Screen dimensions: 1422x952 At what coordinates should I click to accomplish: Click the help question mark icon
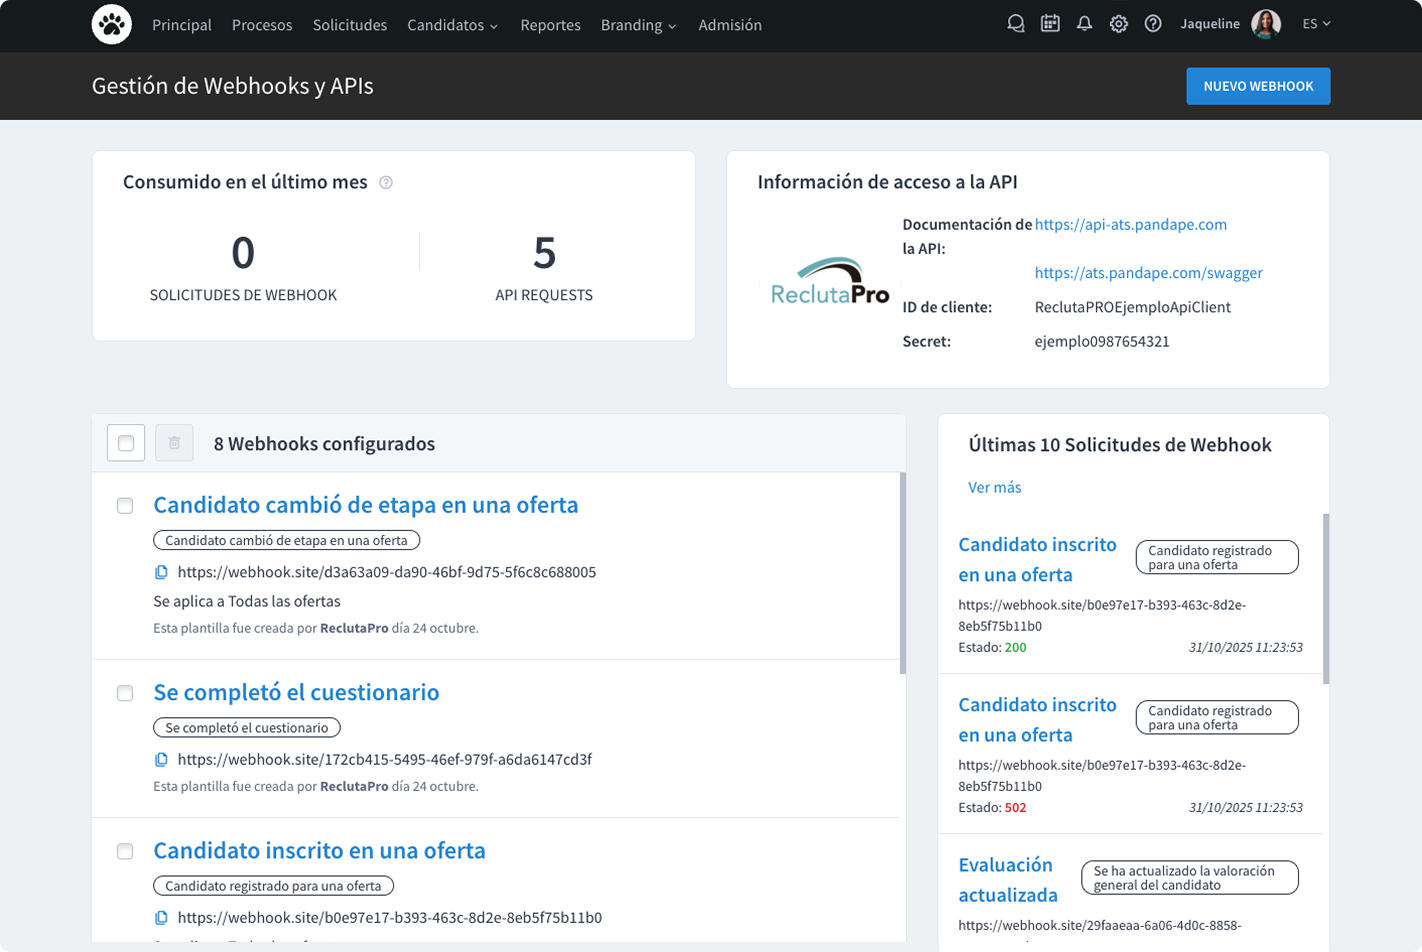pos(1155,24)
